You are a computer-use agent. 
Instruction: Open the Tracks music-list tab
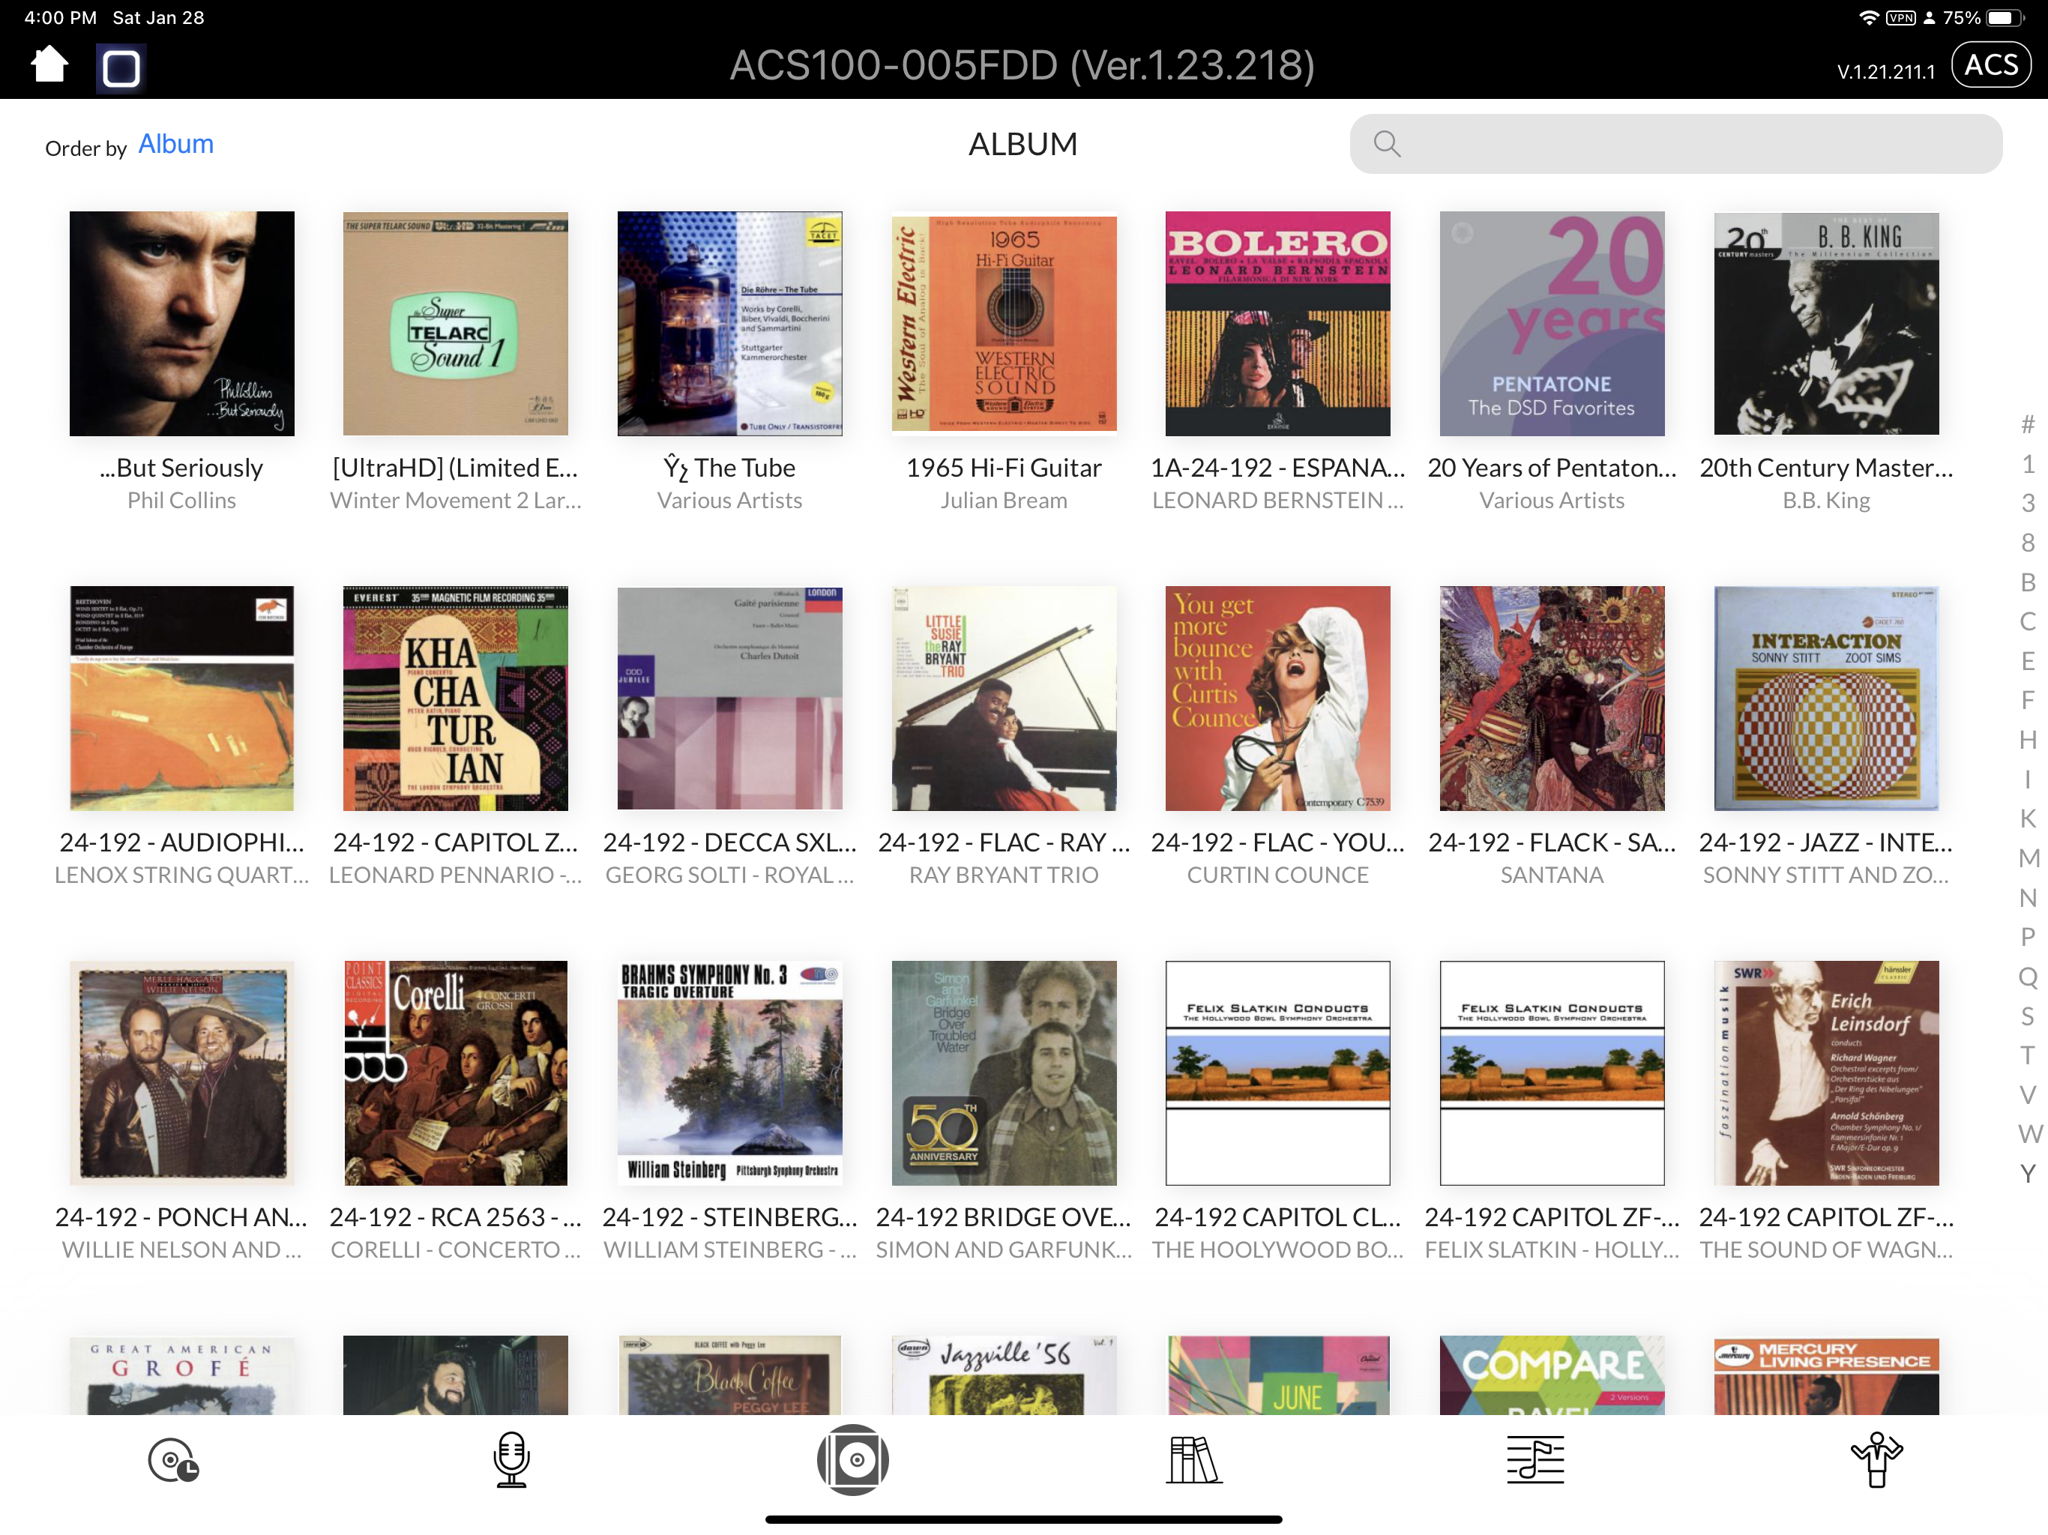click(1535, 1460)
